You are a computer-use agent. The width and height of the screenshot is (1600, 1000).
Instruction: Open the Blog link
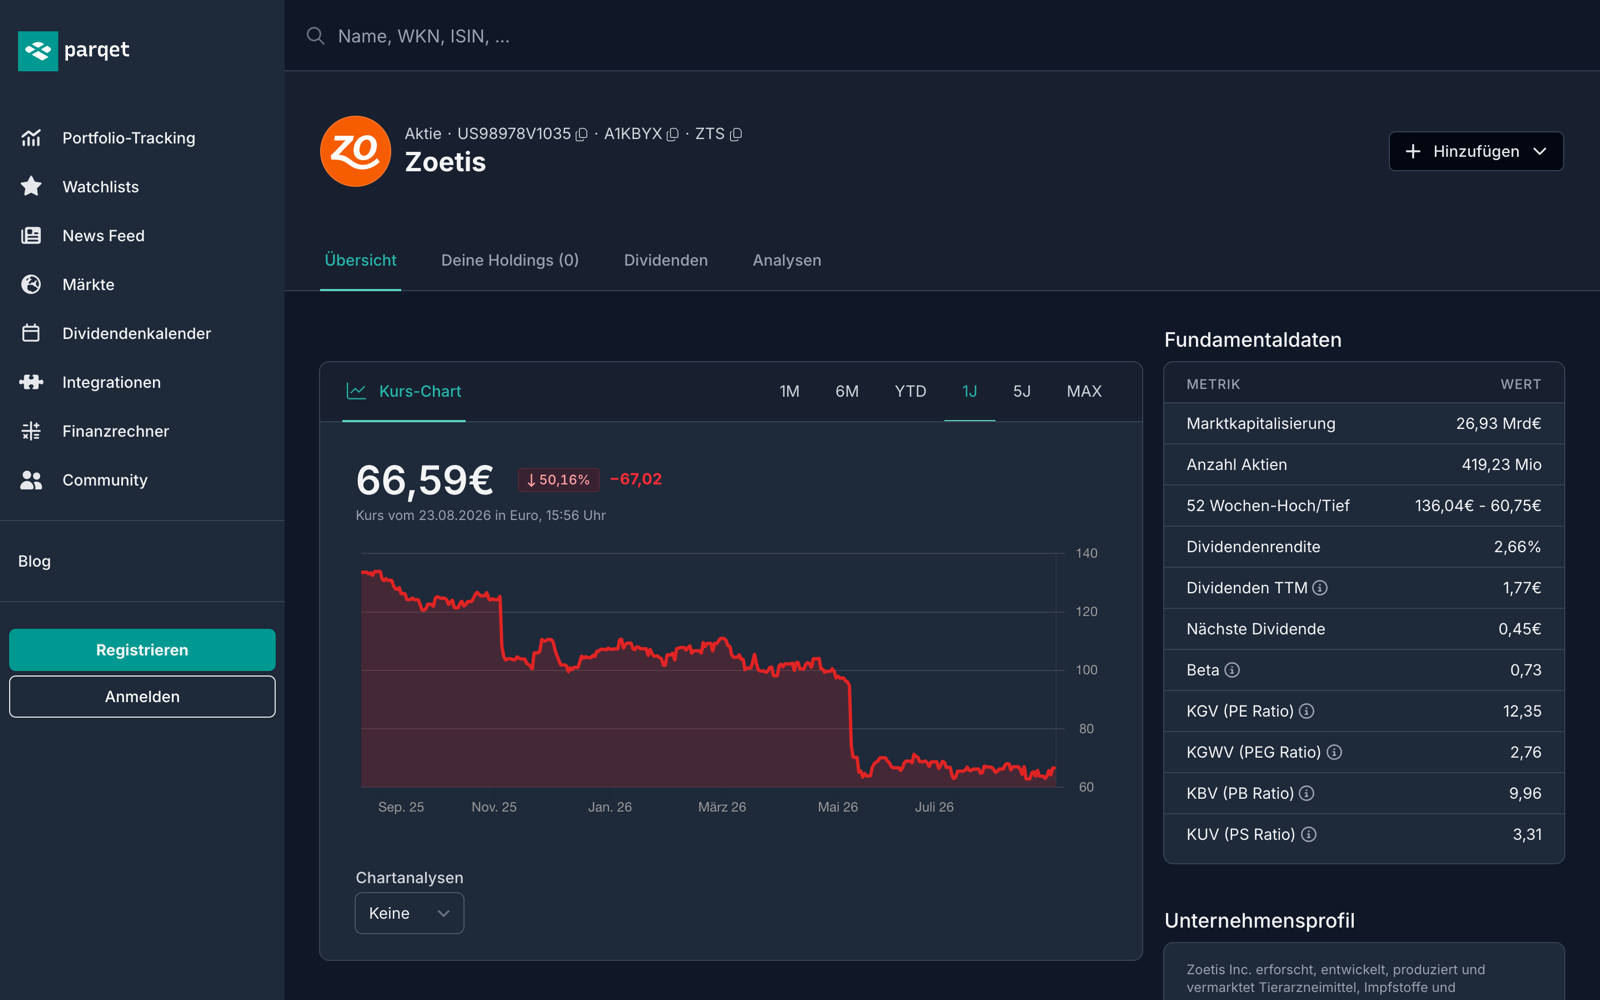34,561
